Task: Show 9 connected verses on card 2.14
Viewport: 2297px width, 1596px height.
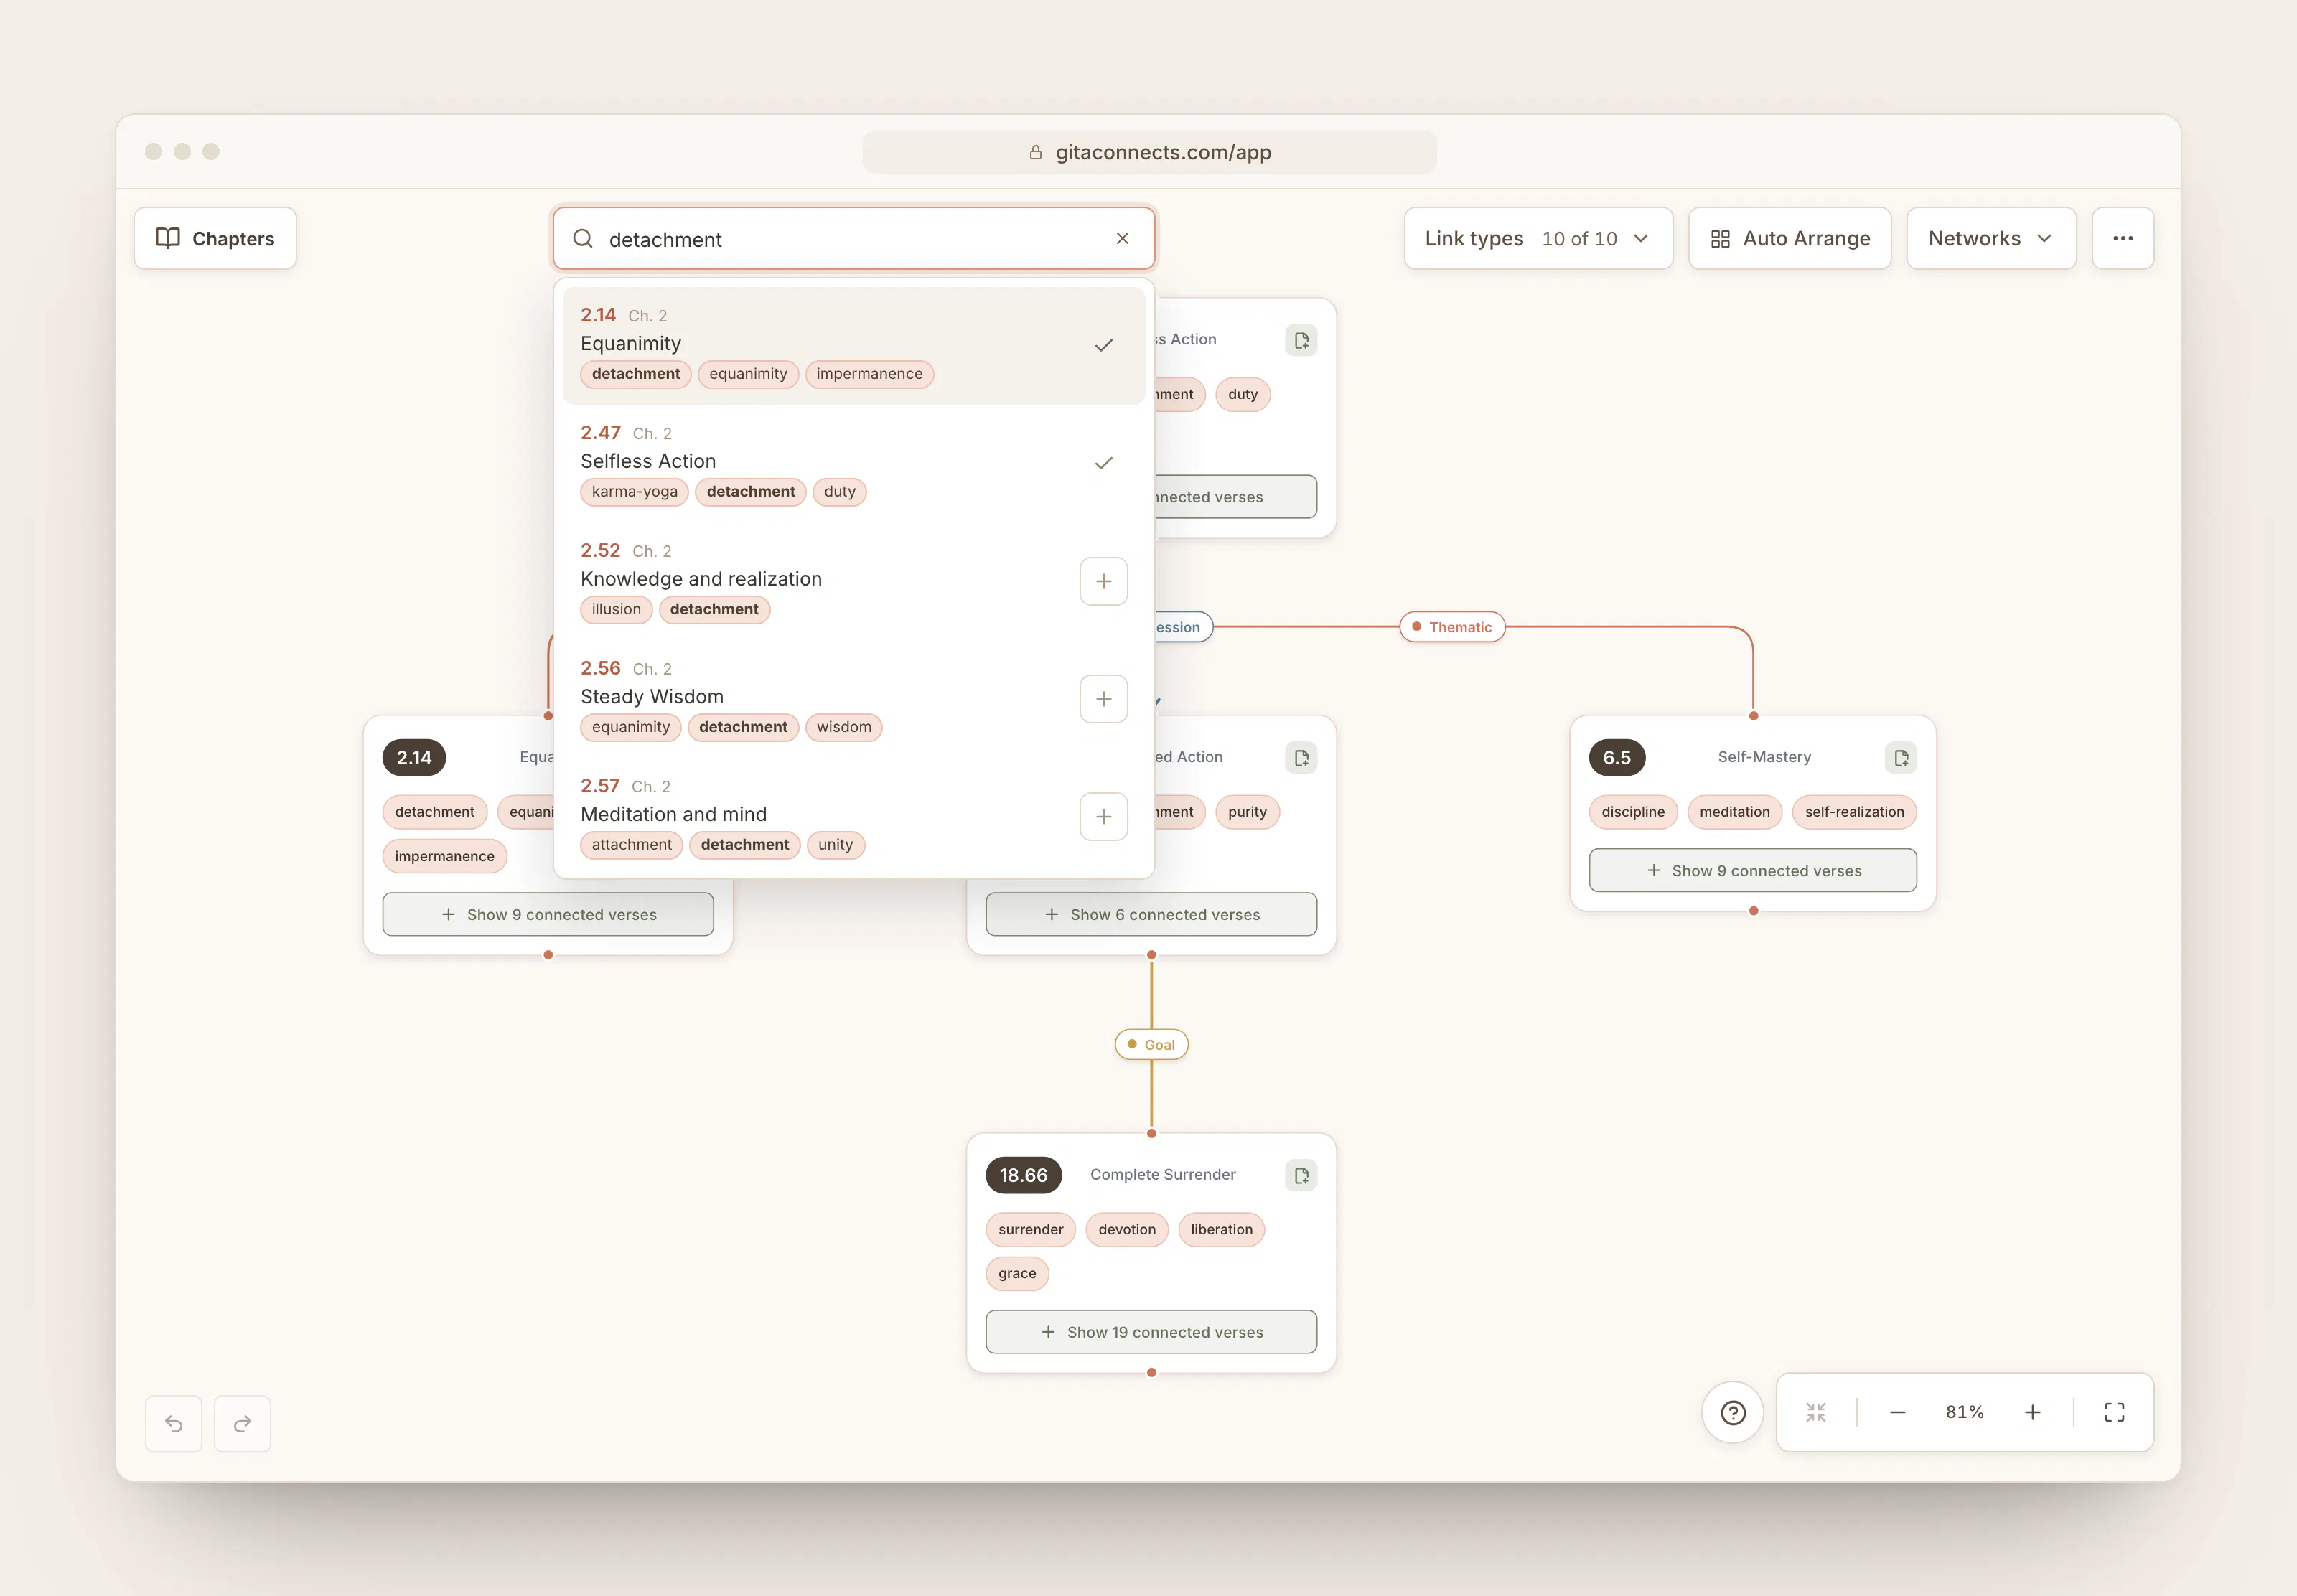Action: [548, 914]
